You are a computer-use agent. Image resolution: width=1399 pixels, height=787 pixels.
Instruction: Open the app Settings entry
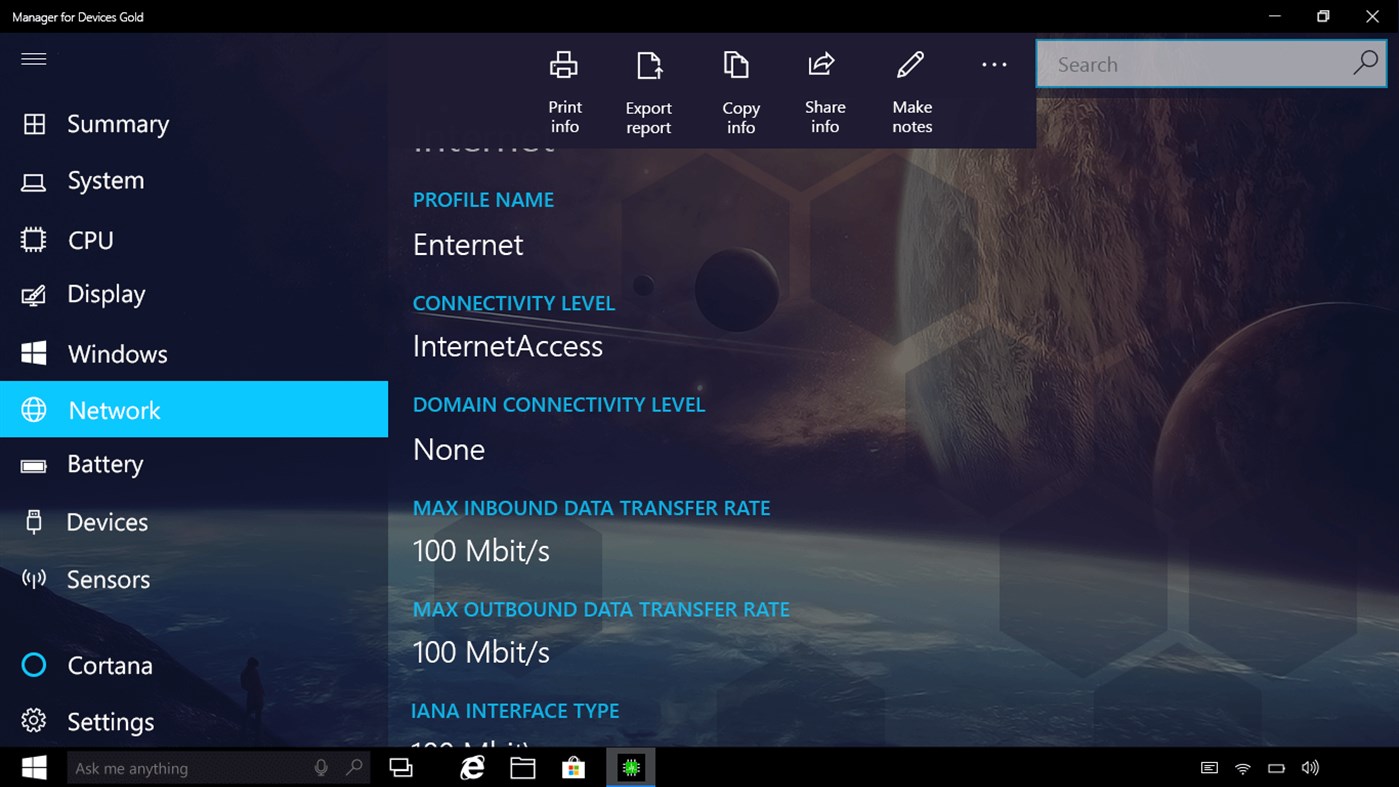coord(110,721)
